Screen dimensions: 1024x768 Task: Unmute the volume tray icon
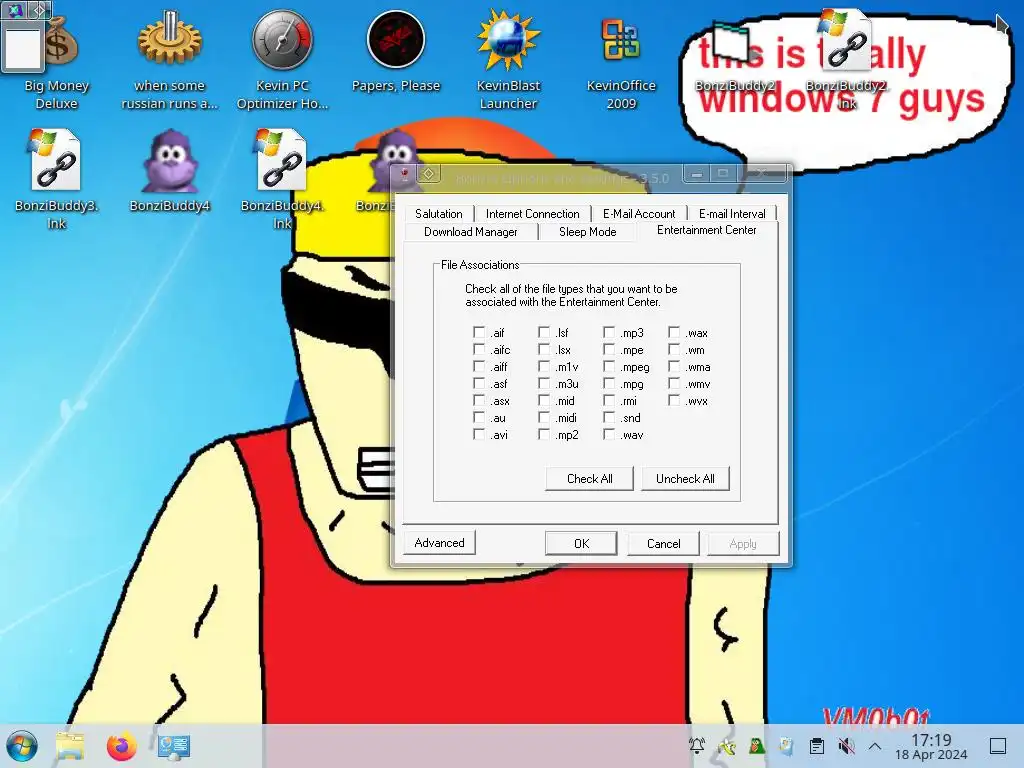tap(846, 746)
